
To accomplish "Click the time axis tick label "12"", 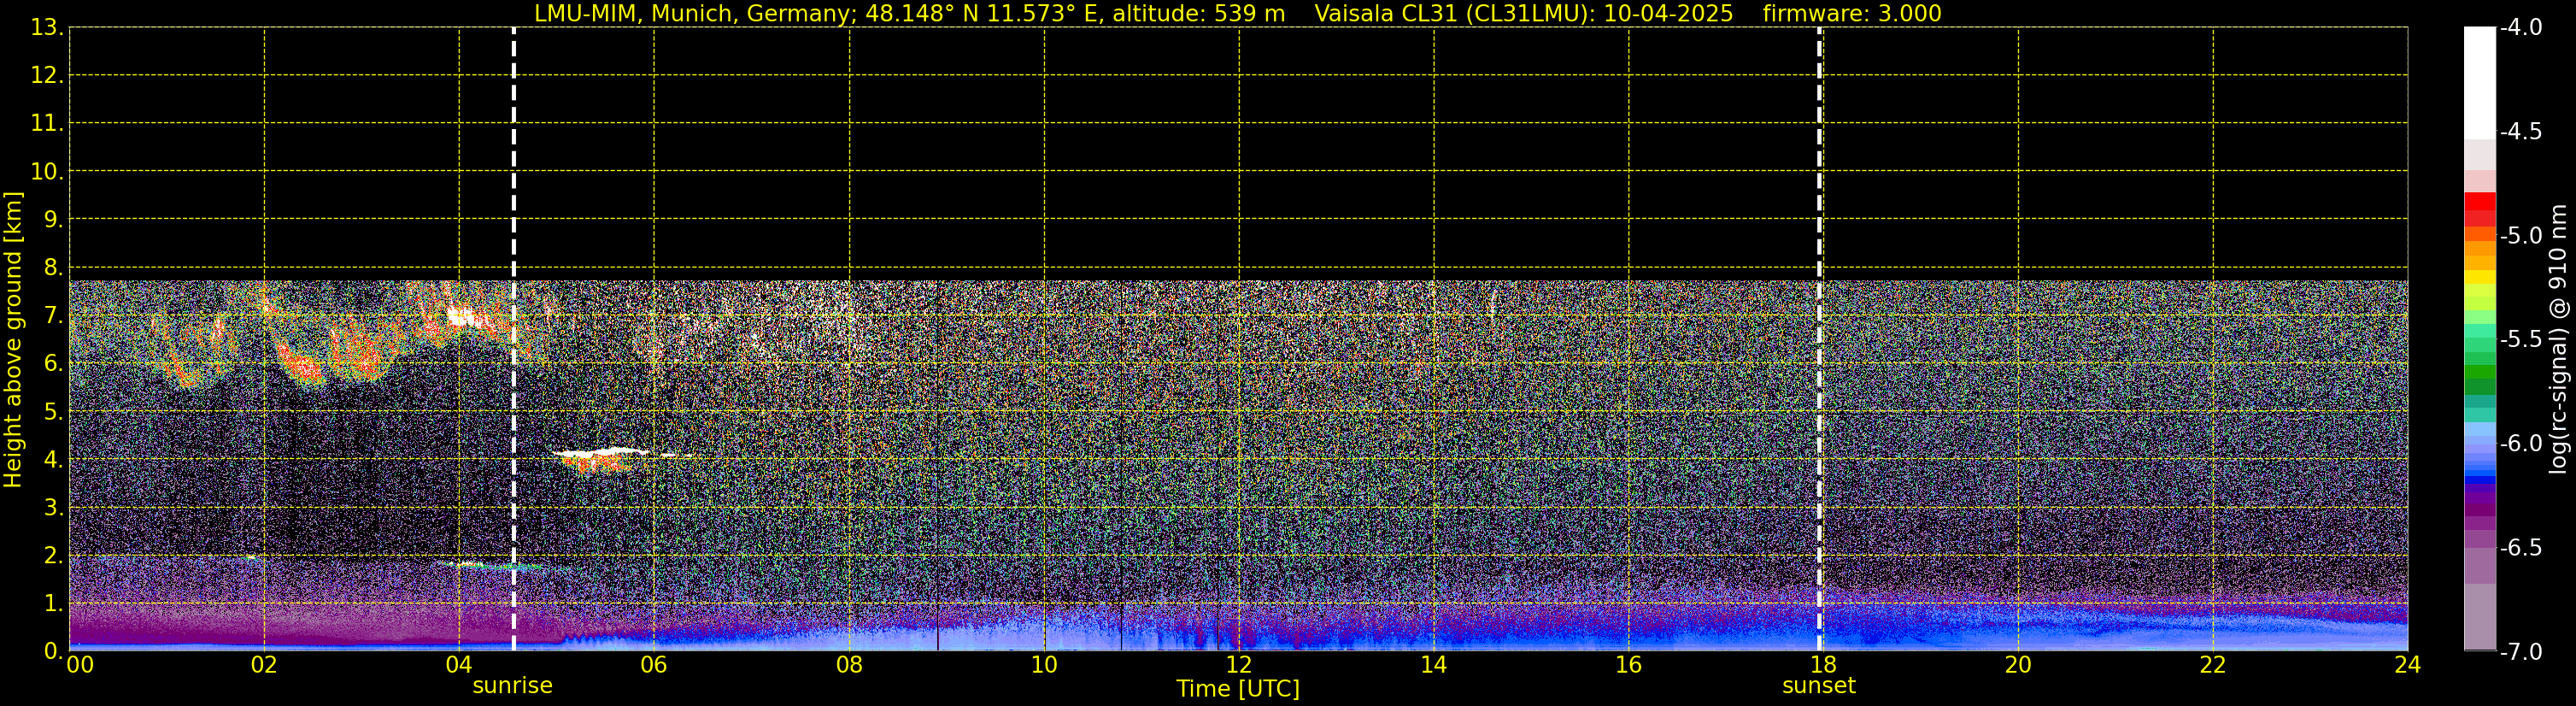I will 1239,665.
